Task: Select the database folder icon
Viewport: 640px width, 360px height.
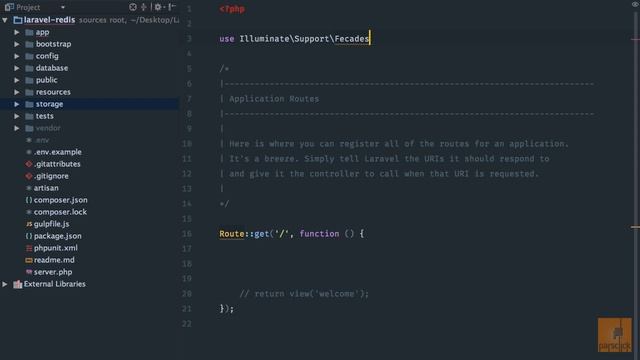Action: click(29, 68)
